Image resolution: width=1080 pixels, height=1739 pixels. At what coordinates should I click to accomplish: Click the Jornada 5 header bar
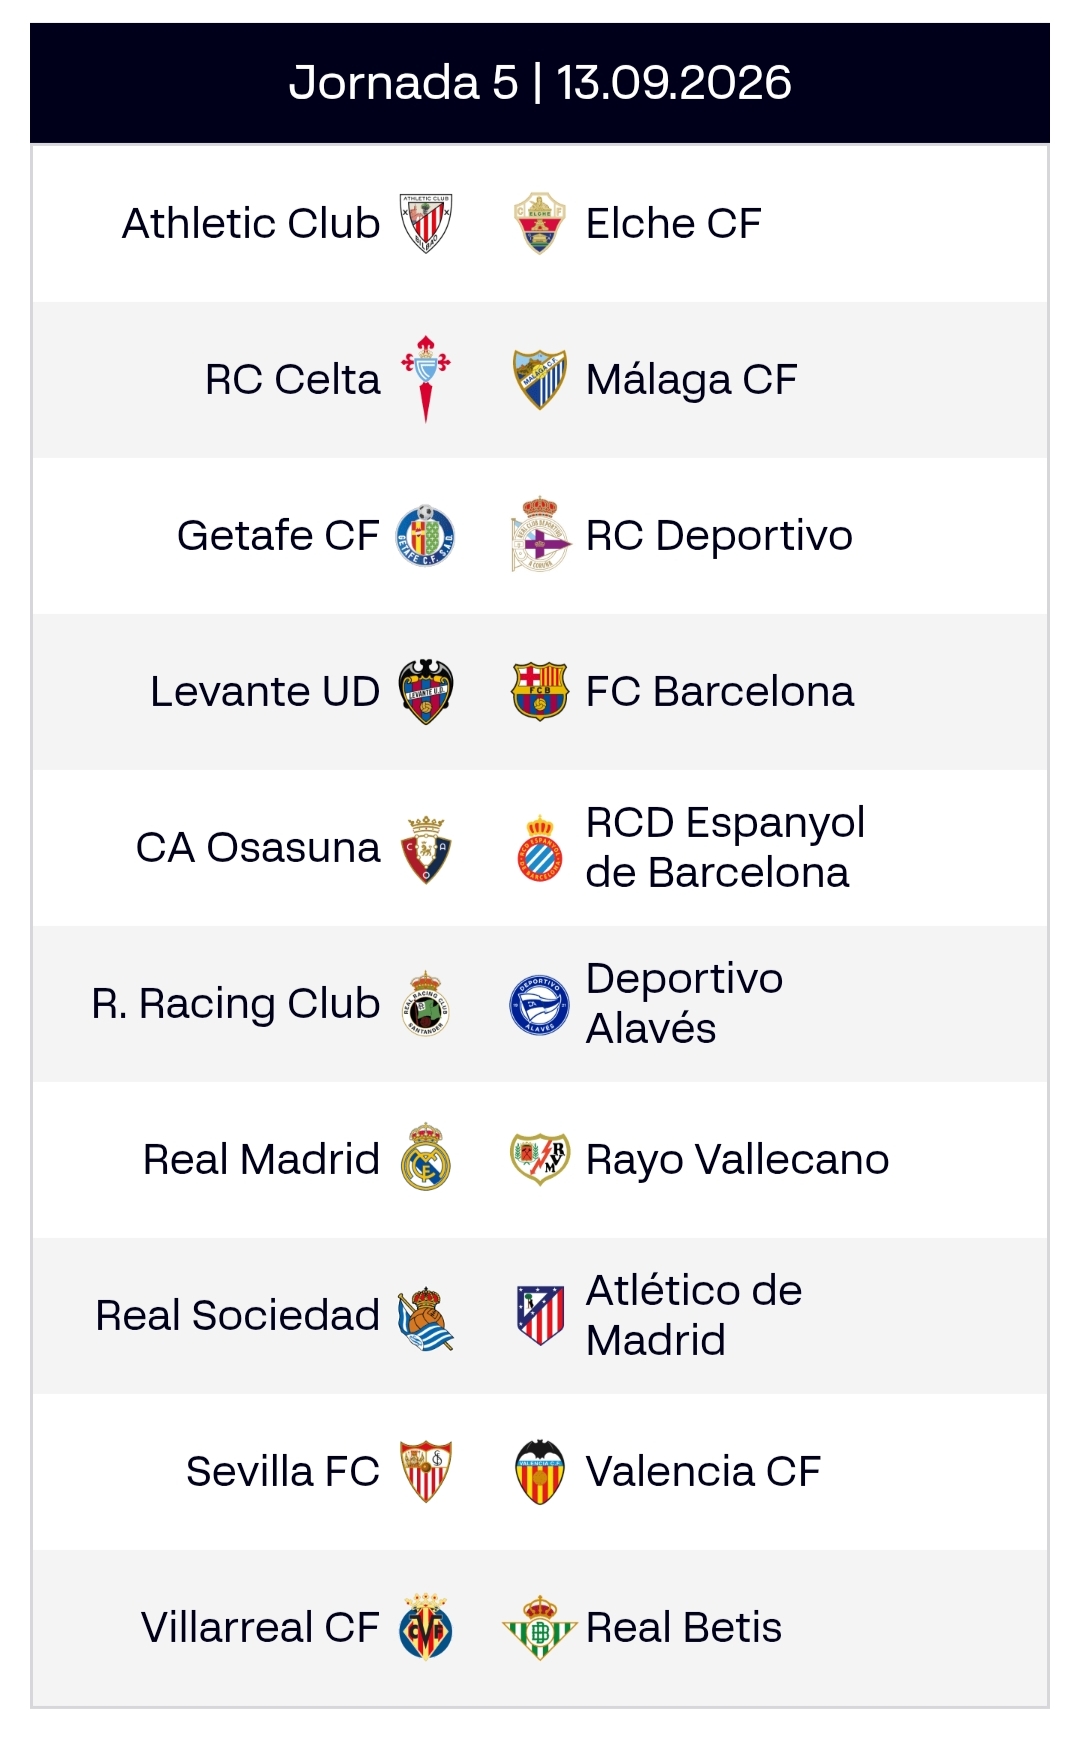click(540, 83)
